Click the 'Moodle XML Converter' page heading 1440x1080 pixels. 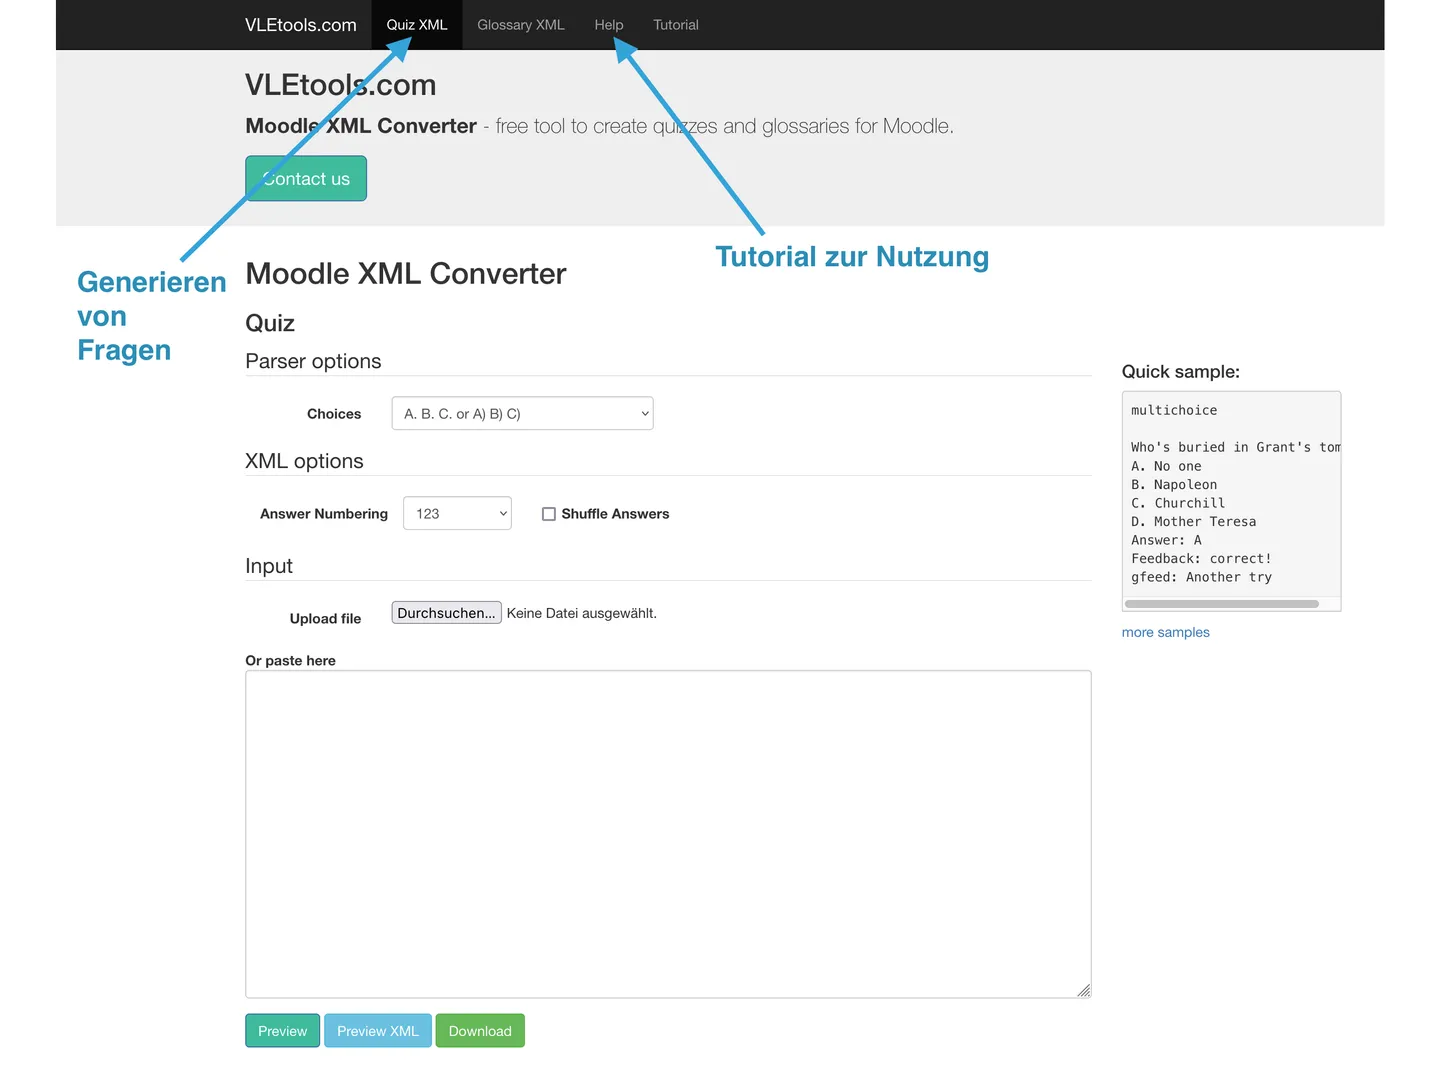(406, 274)
